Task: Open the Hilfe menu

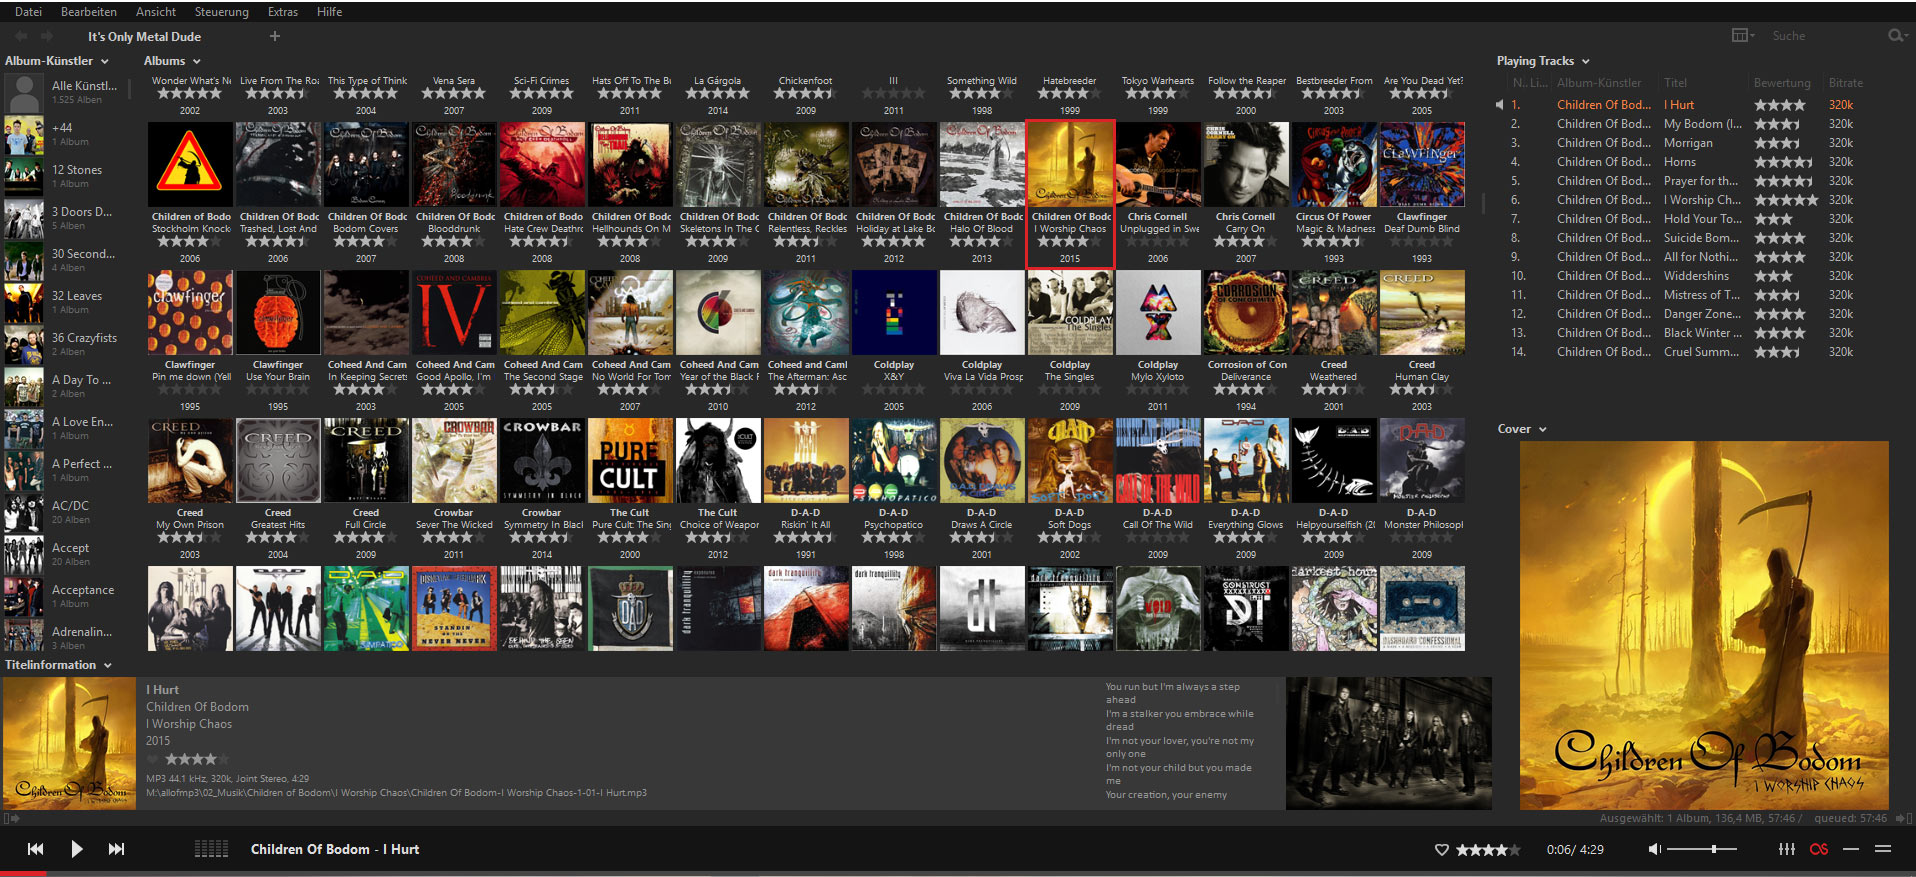Action: 330,12
